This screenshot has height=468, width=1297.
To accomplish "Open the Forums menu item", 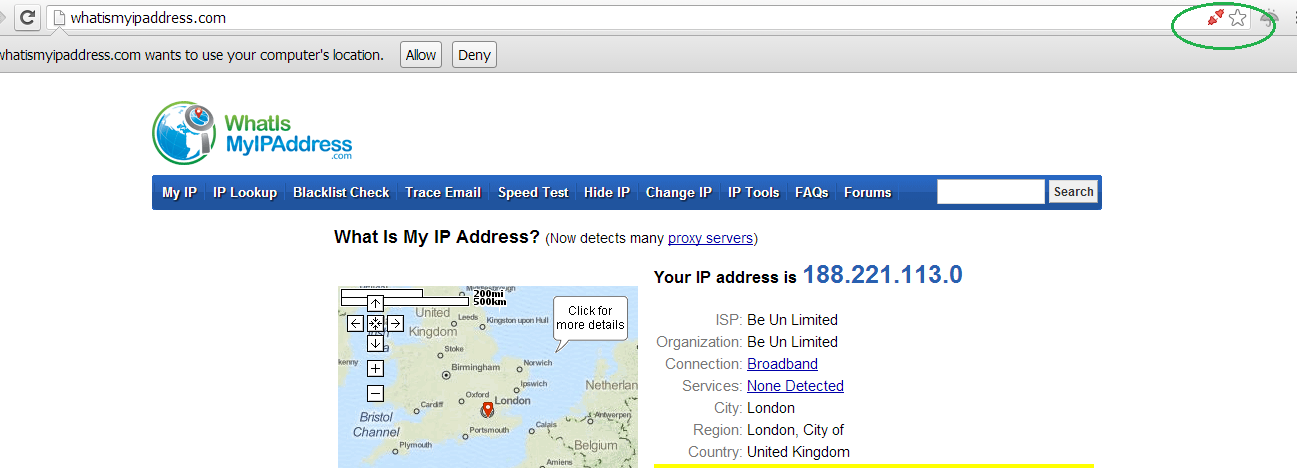I will point(867,192).
